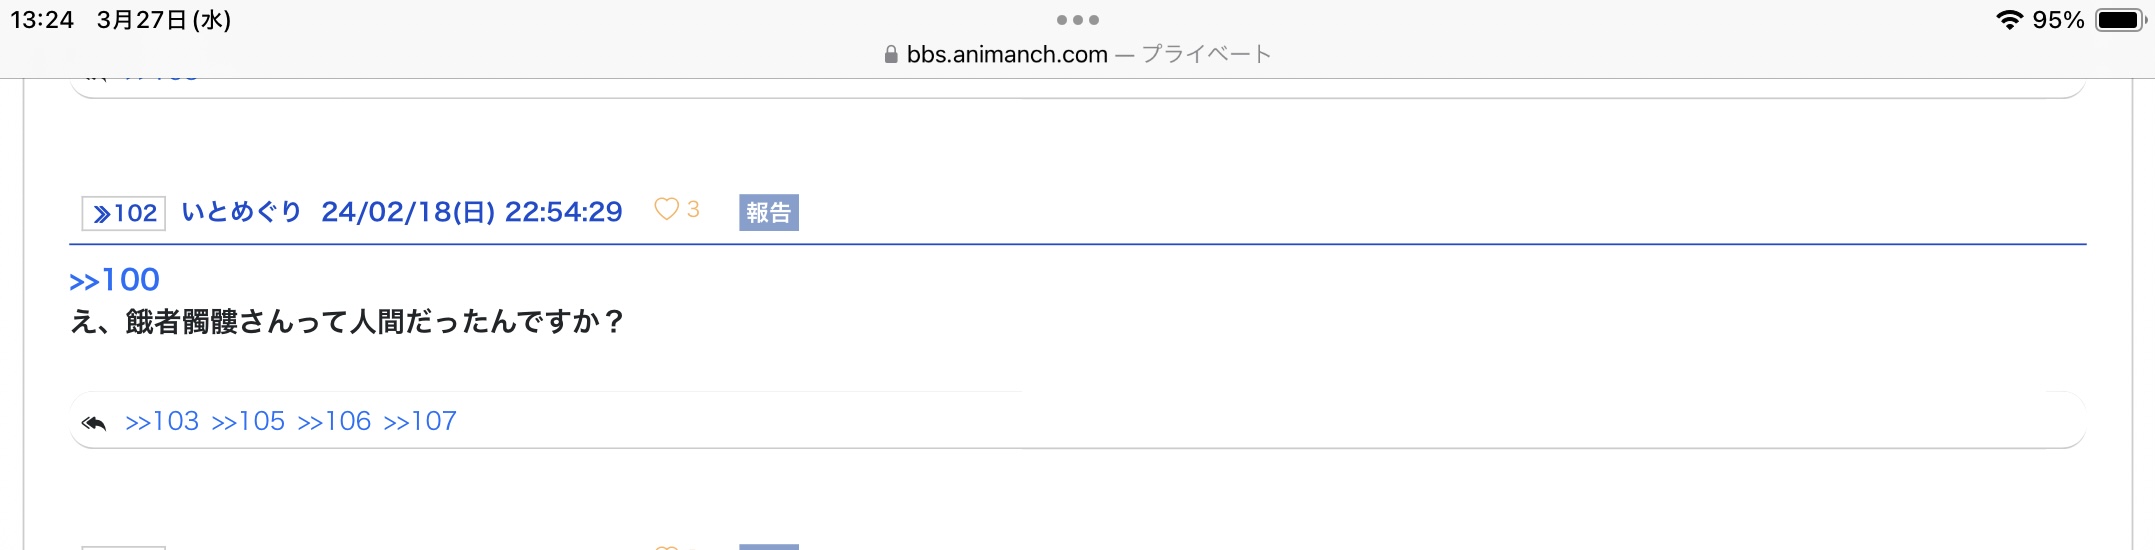Screen dimensions: 2155x550
Task: Tap the three-dot multitasking icon at top
Action: pyautogui.click(x=1077, y=20)
